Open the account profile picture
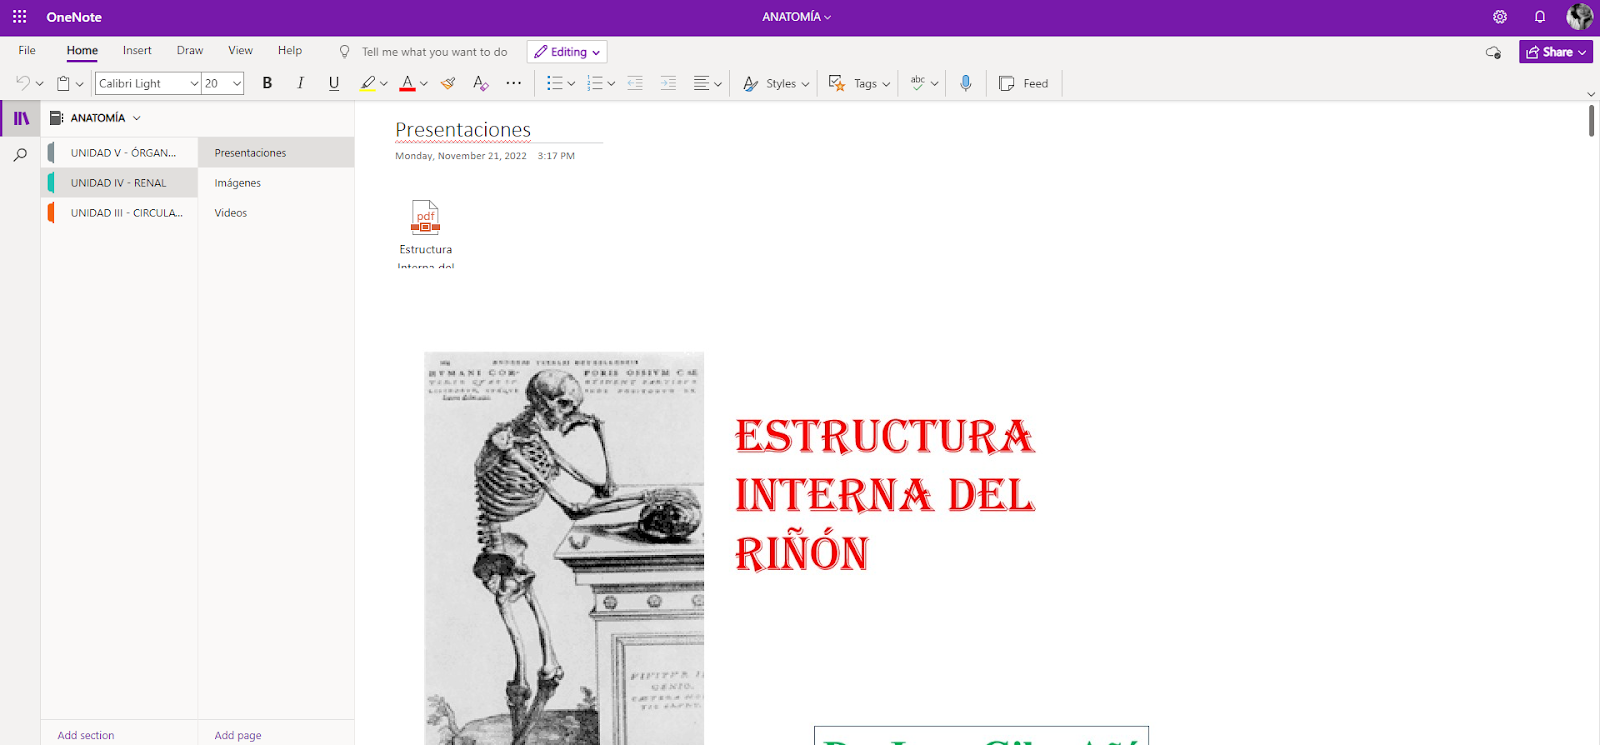Viewport: 1600px width, 745px height. [x=1580, y=17]
